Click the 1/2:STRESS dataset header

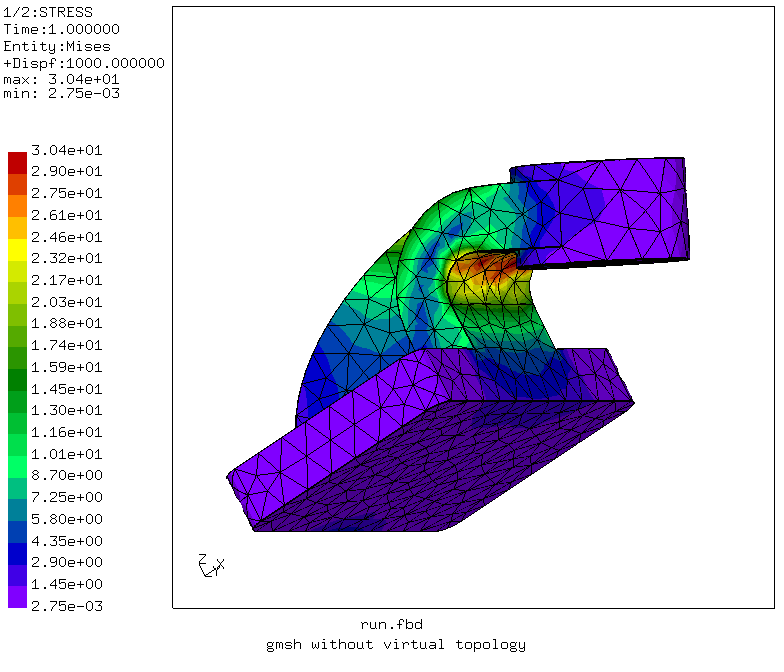[48, 12]
